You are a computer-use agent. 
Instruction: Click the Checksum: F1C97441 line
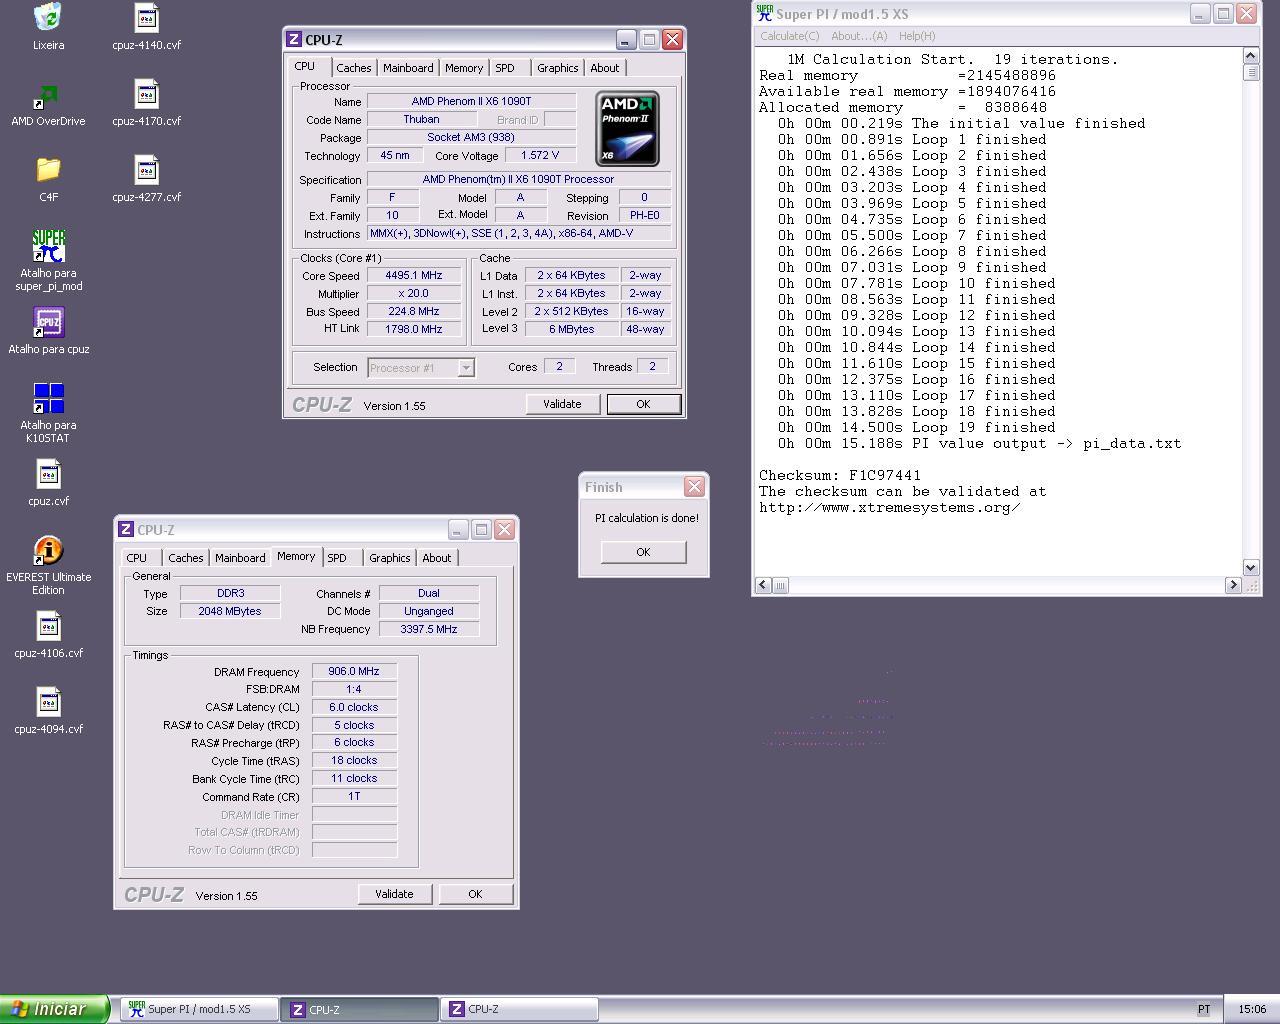point(840,475)
